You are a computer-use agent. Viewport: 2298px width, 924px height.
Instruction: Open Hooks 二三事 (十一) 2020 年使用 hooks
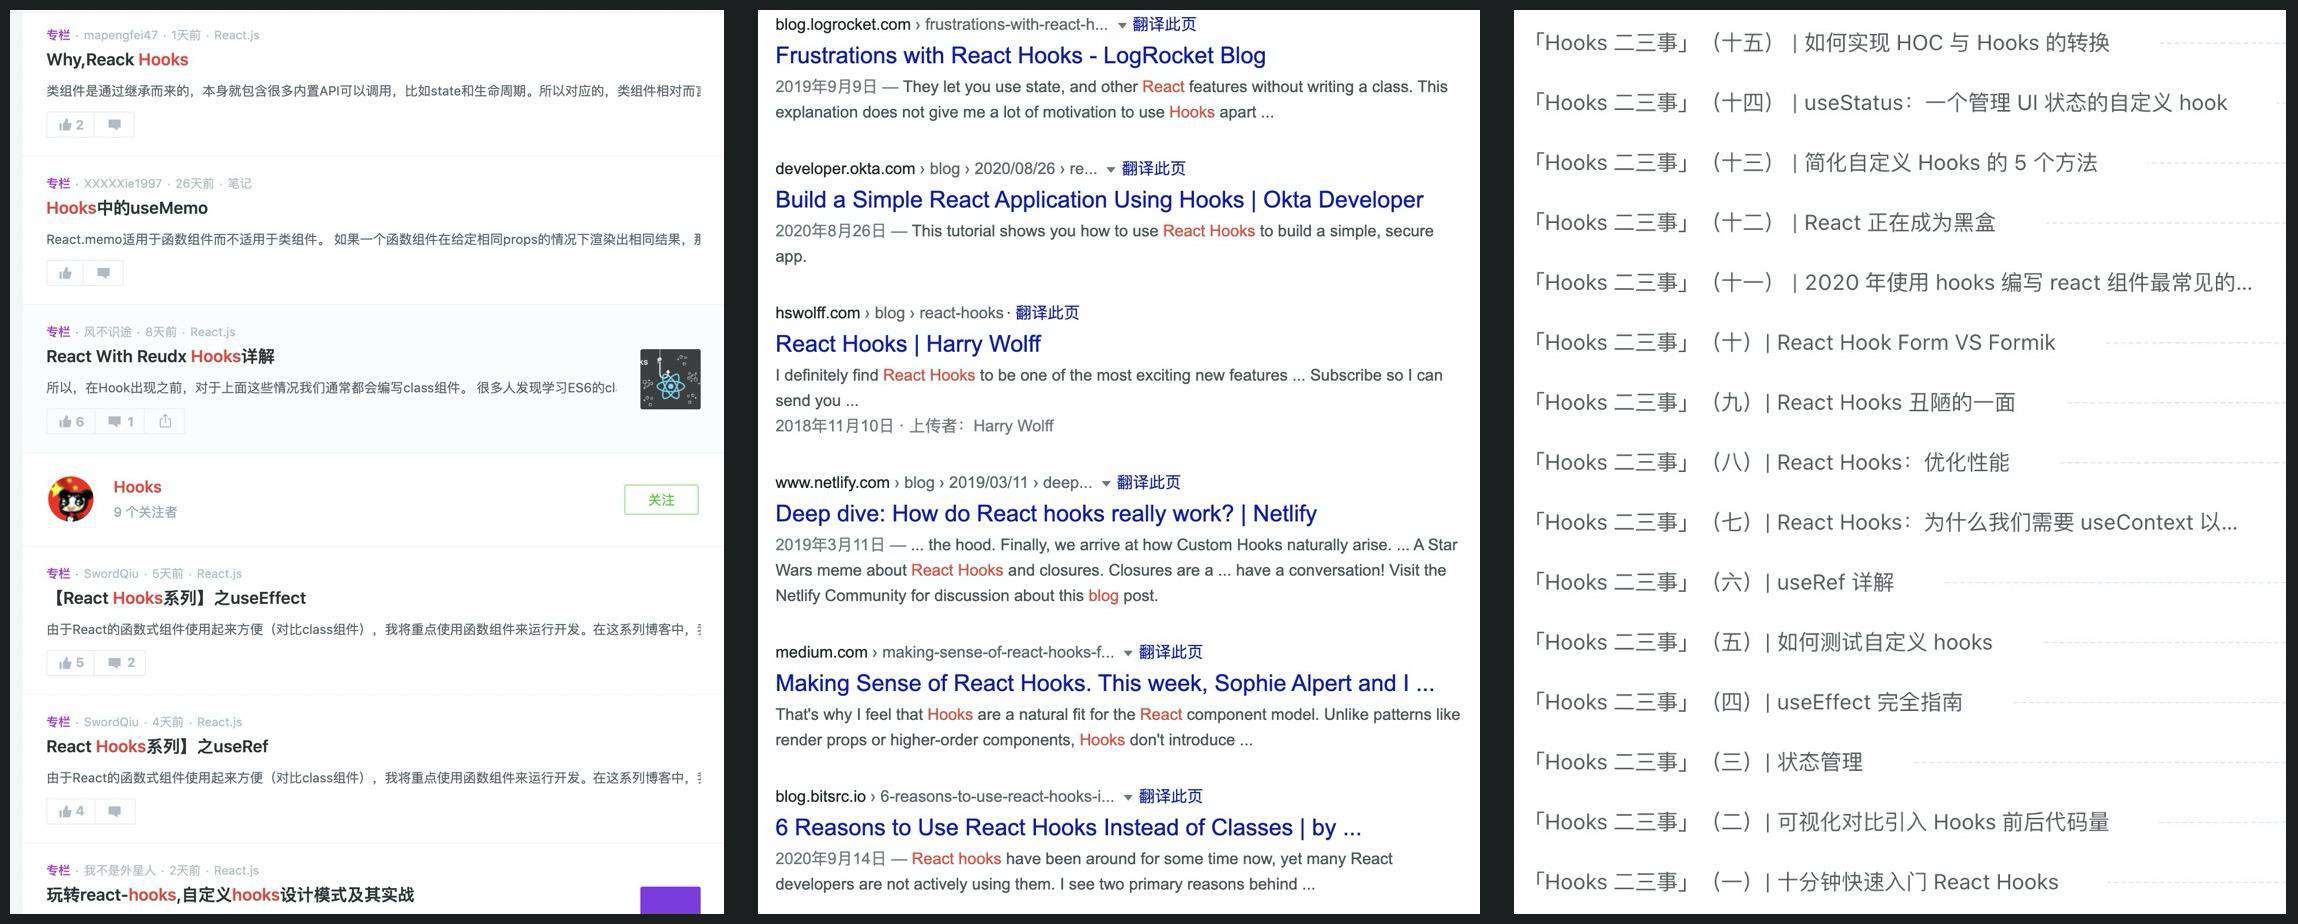pos(1892,282)
